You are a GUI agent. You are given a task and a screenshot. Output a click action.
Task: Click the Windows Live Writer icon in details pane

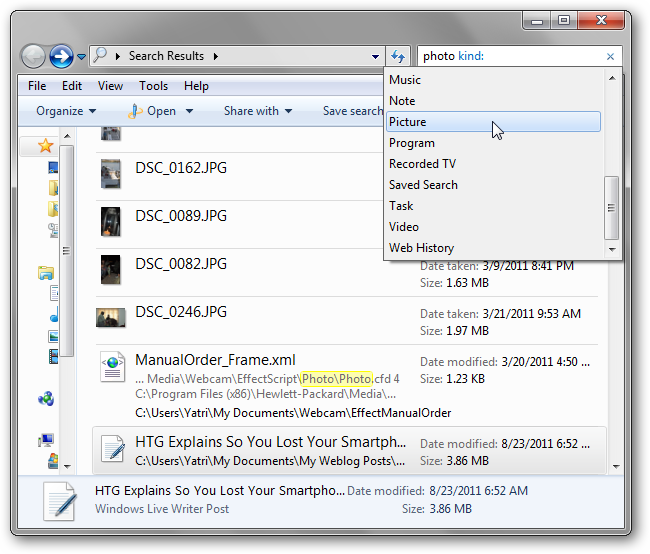(x=61, y=501)
